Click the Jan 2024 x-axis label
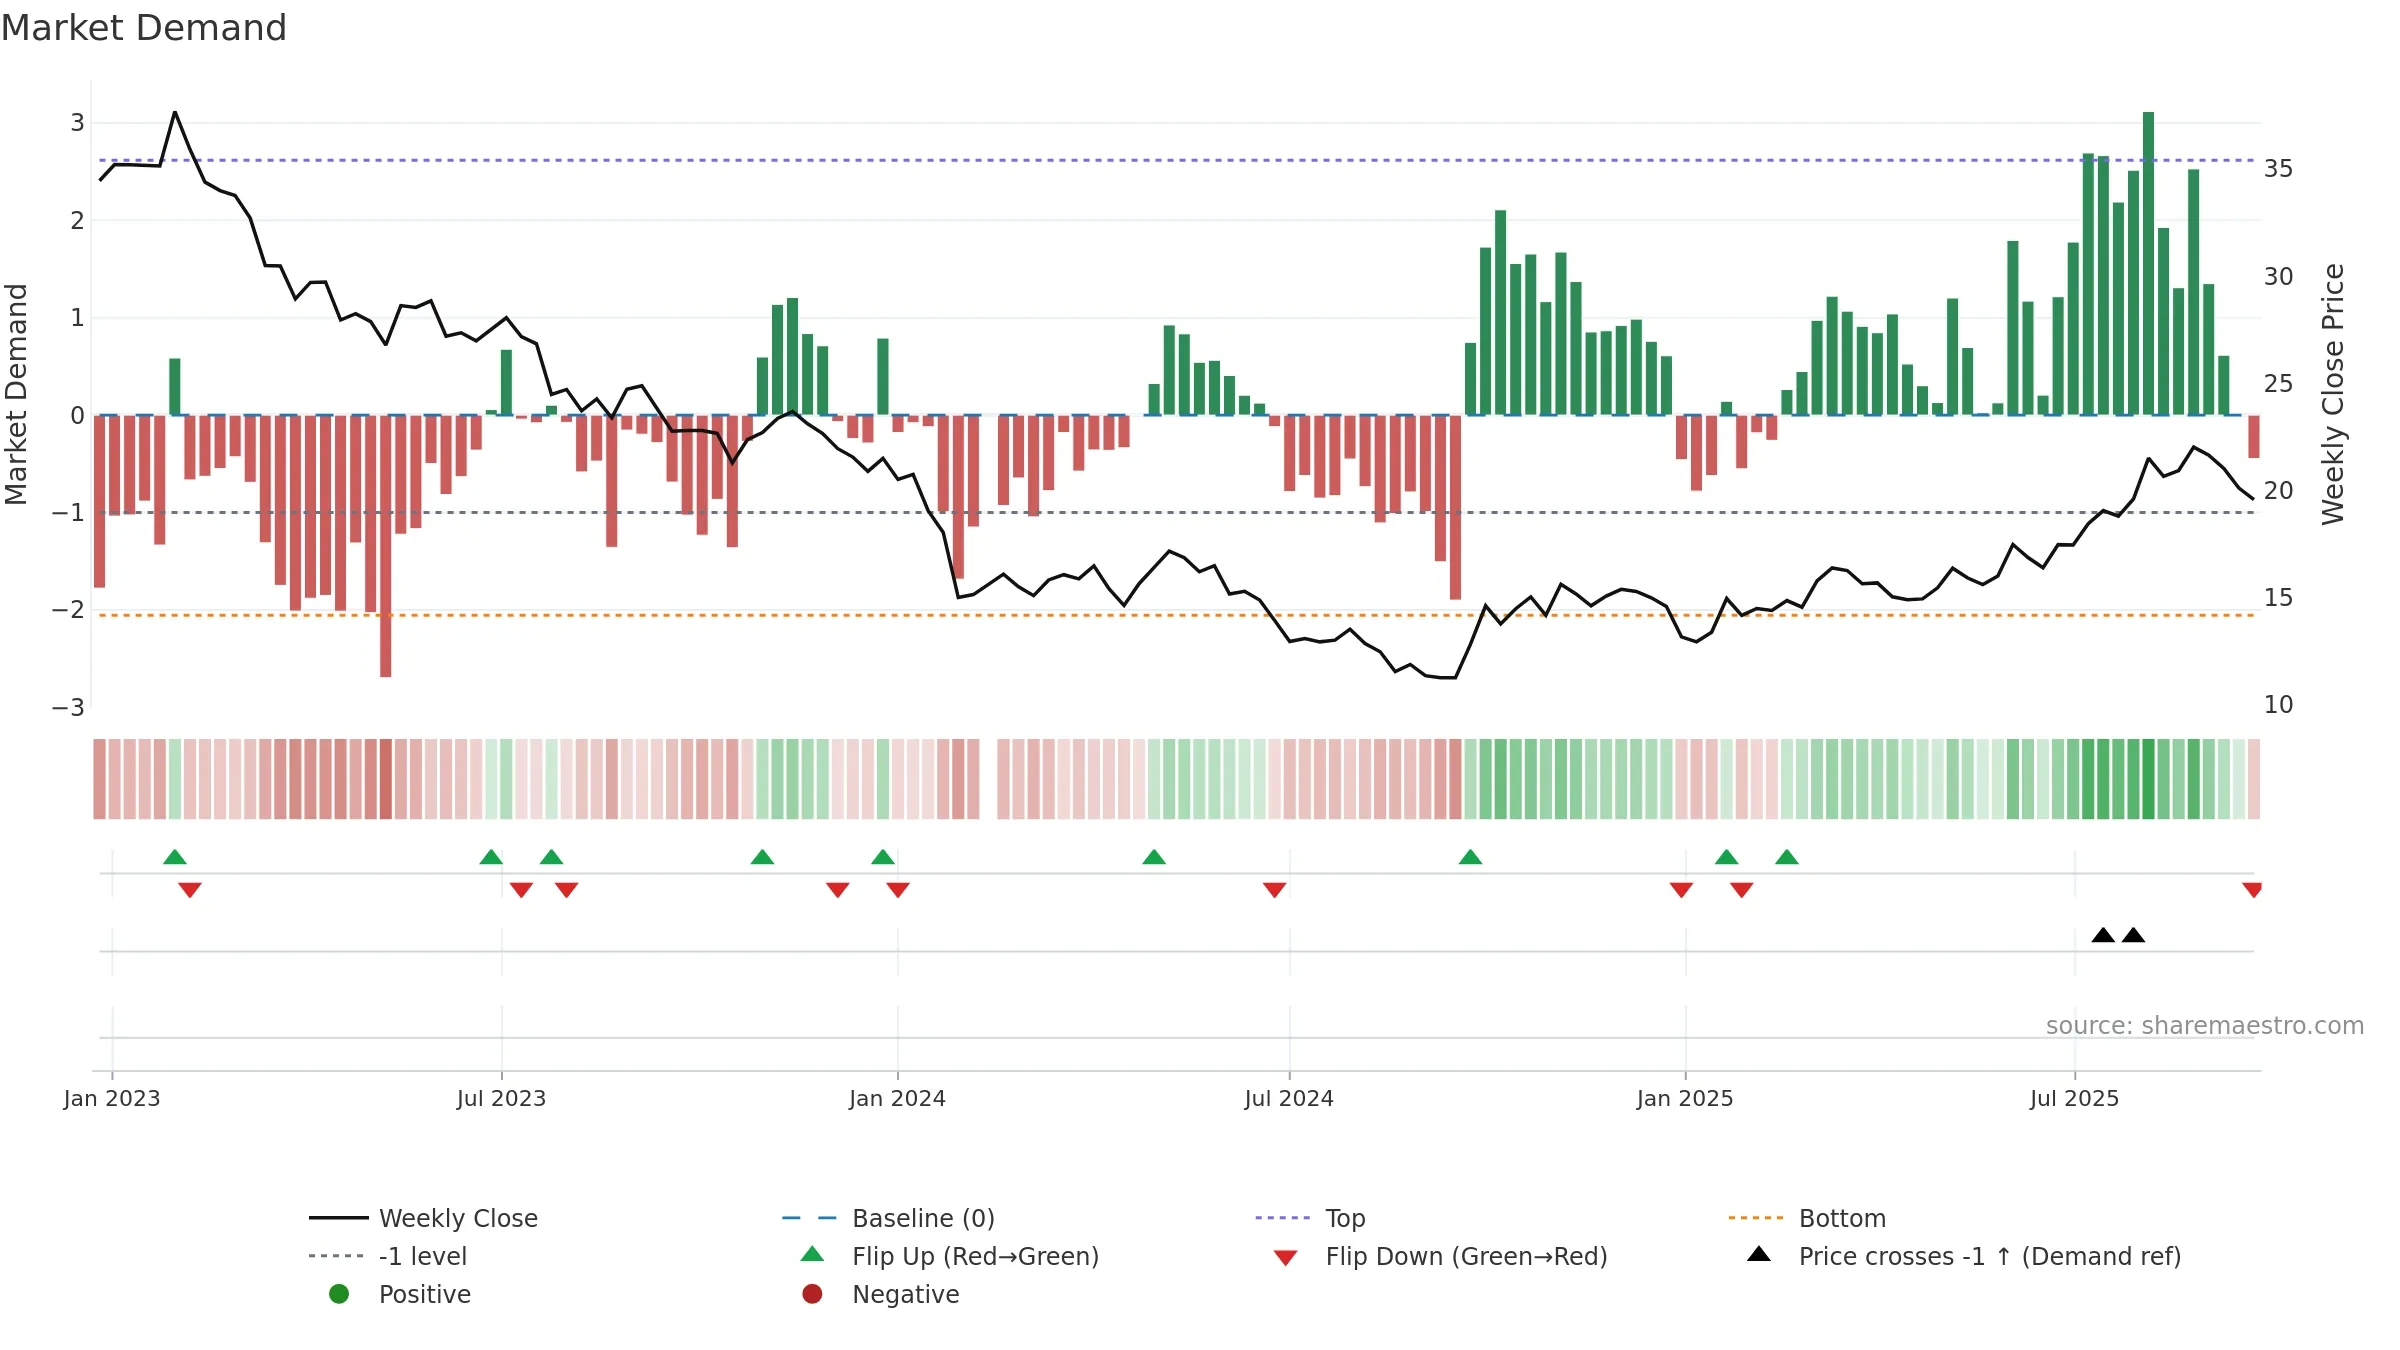The height and width of the screenshot is (1350, 2400). point(897,1098)
